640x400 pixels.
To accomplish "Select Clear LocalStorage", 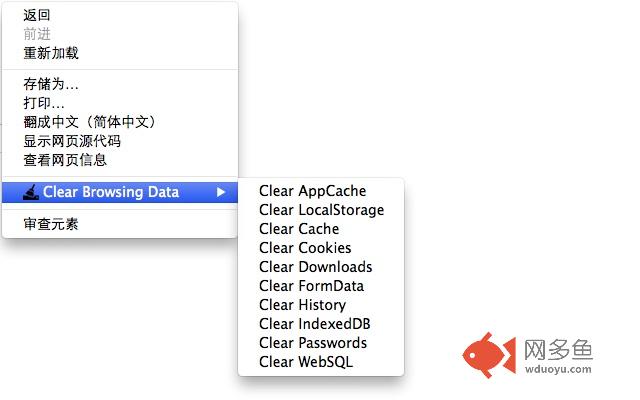I will [321, 210].
